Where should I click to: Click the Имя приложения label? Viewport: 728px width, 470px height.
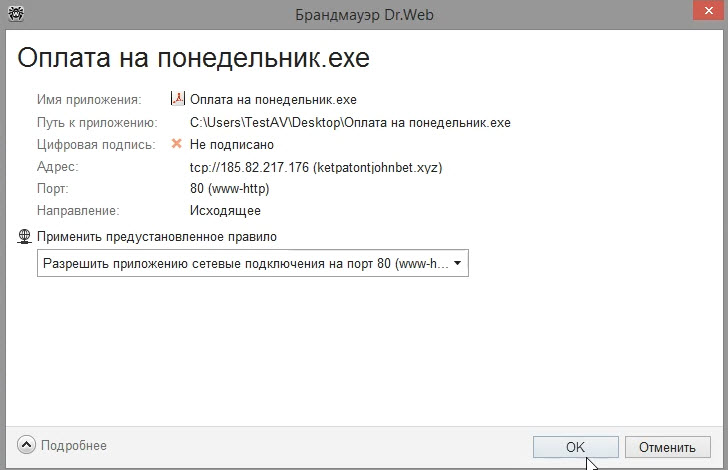coord(89,99)
